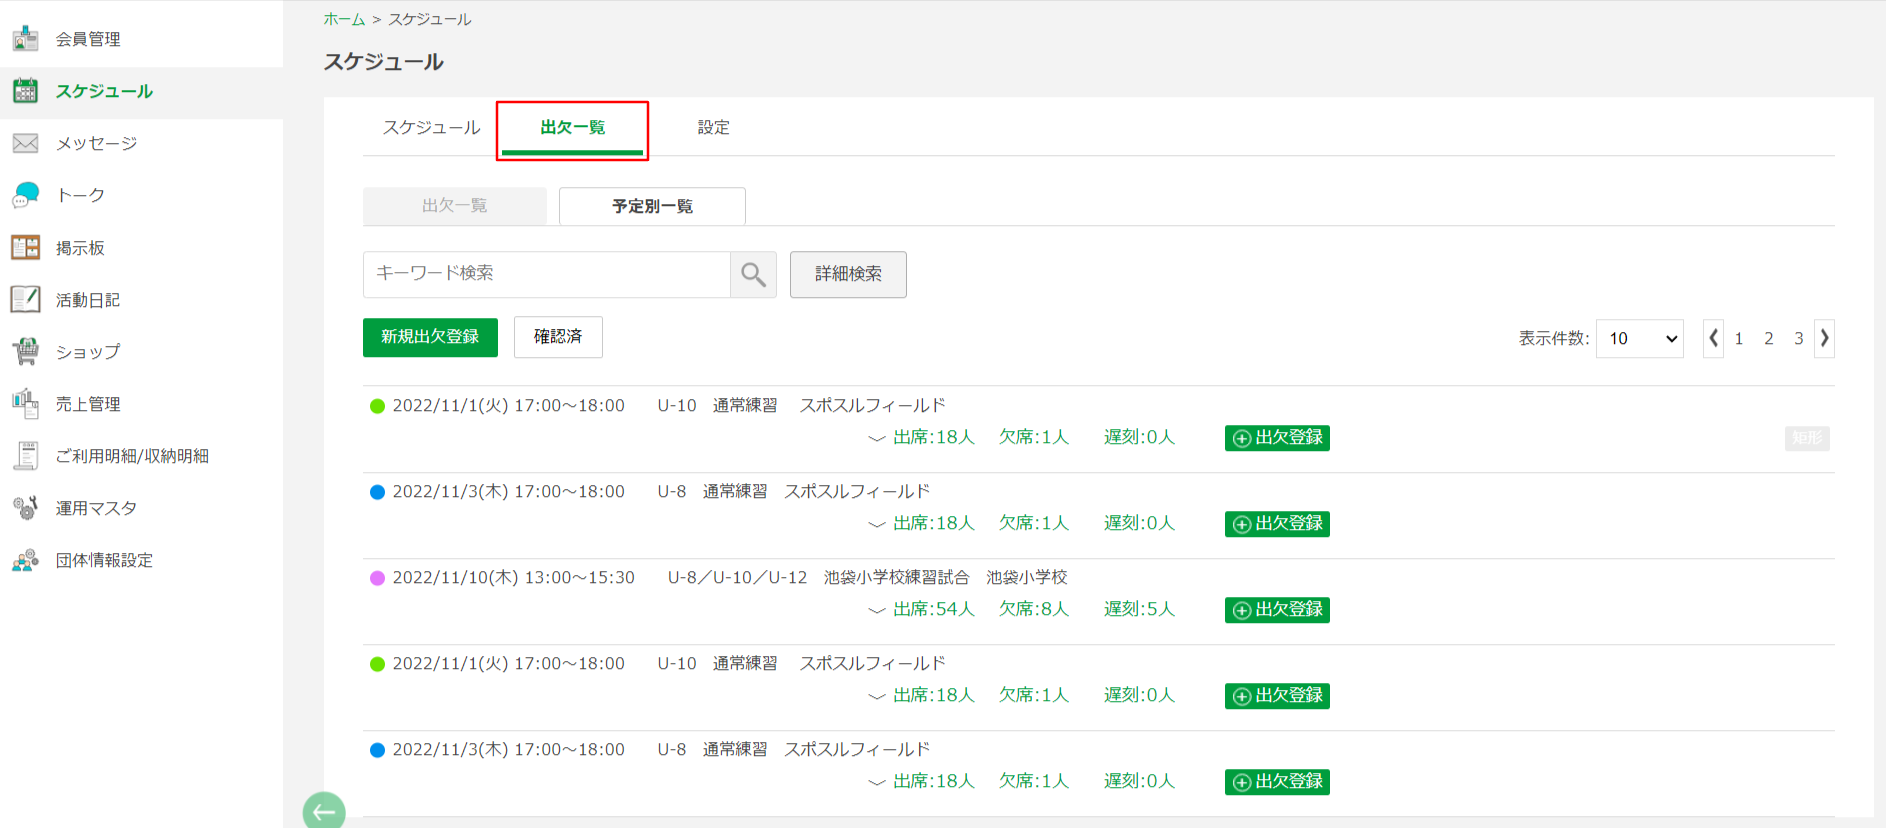Screen dimensions: 1886x828
Task: Click 欠席:1人 on first 2022/11/3 row
Action: click(1034, 523)
